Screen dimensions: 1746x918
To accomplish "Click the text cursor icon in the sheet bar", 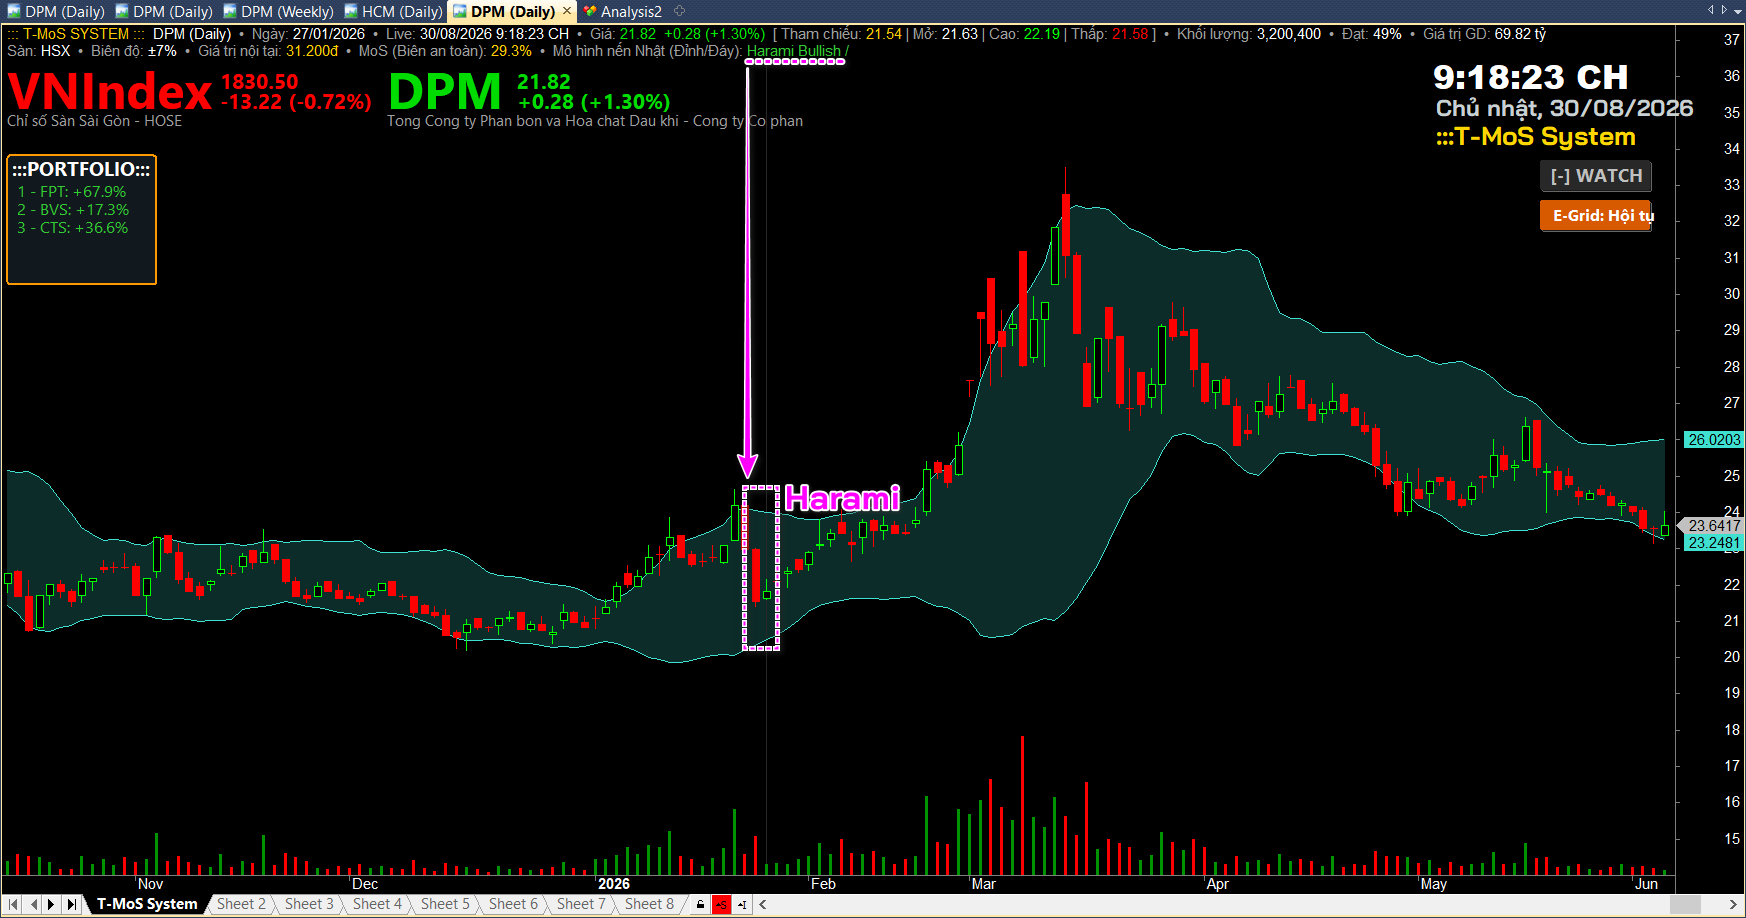I will [x=743, y=905].
